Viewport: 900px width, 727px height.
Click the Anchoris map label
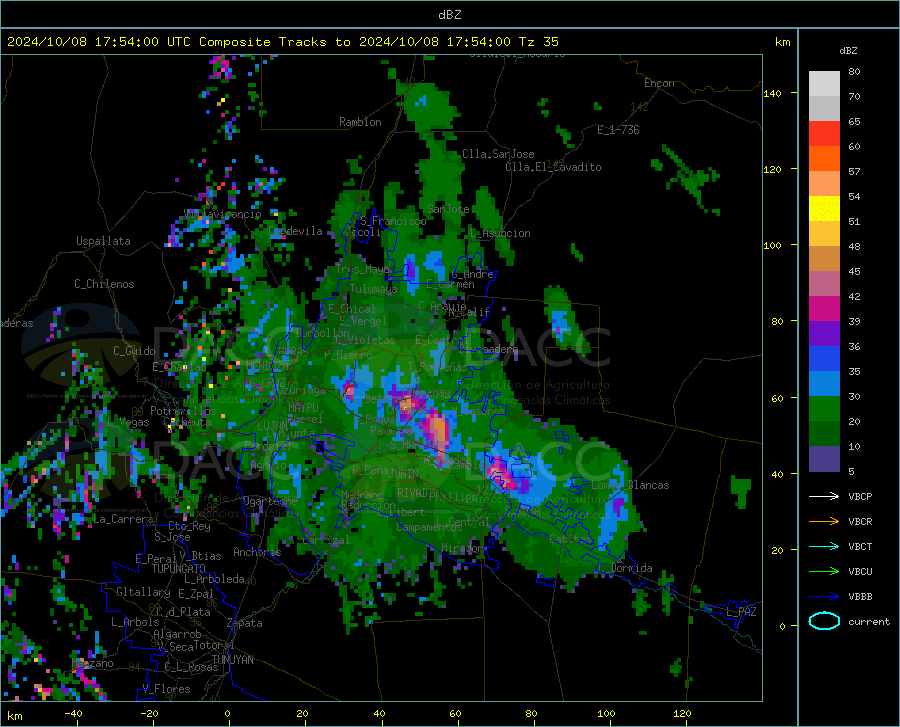[257, 552]
